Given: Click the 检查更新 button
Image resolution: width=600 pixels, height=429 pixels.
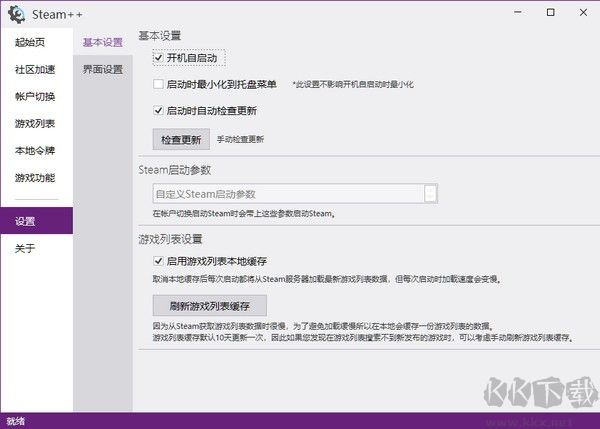Looking at the screenshot, I should click(181, 139).
